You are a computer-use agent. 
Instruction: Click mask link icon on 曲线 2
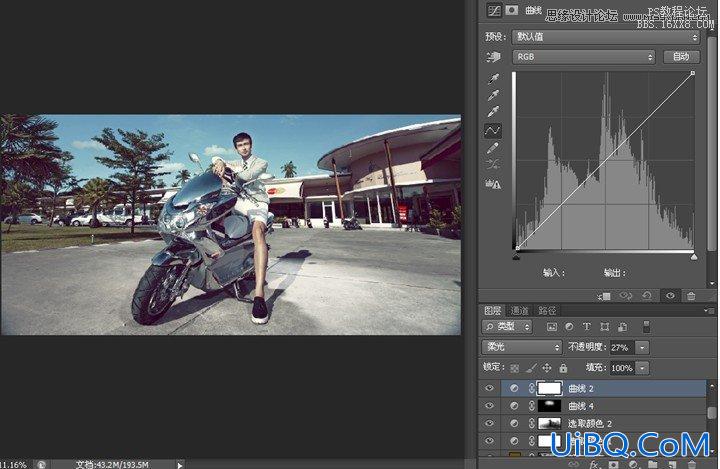[531, 388]
